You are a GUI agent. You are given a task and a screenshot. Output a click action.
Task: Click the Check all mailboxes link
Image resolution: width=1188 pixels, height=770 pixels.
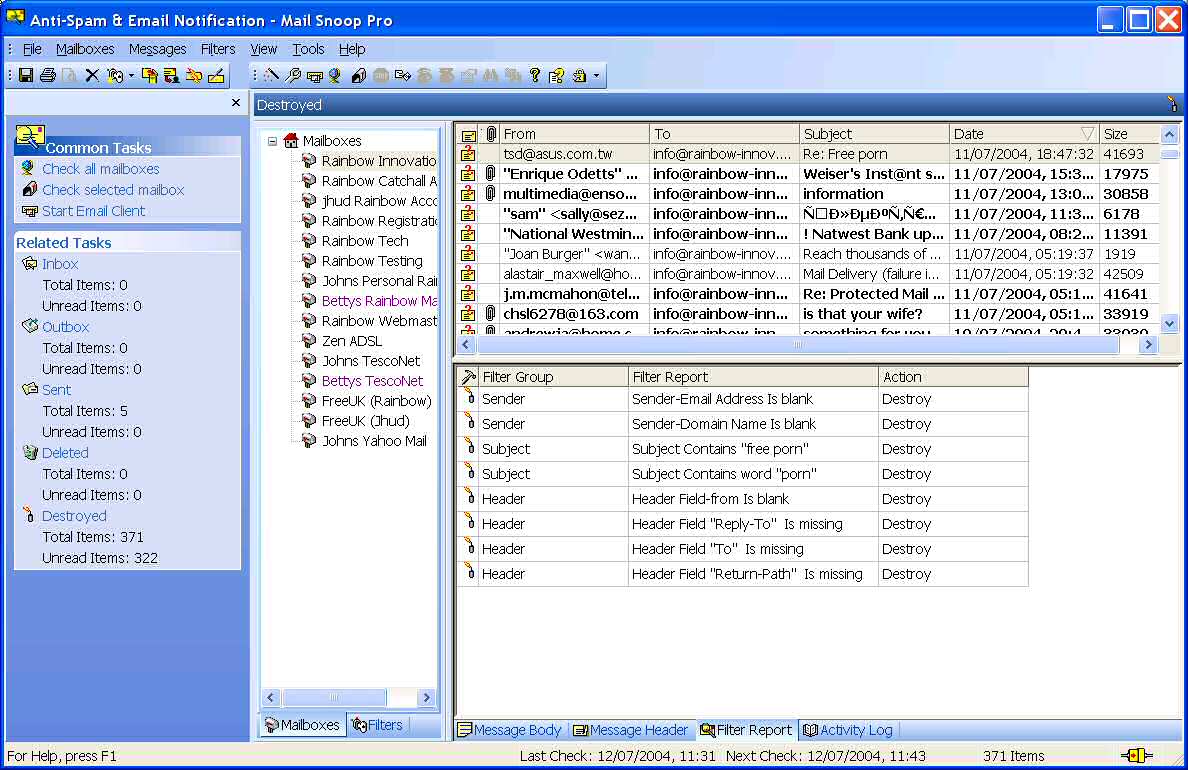click(101, 169)
